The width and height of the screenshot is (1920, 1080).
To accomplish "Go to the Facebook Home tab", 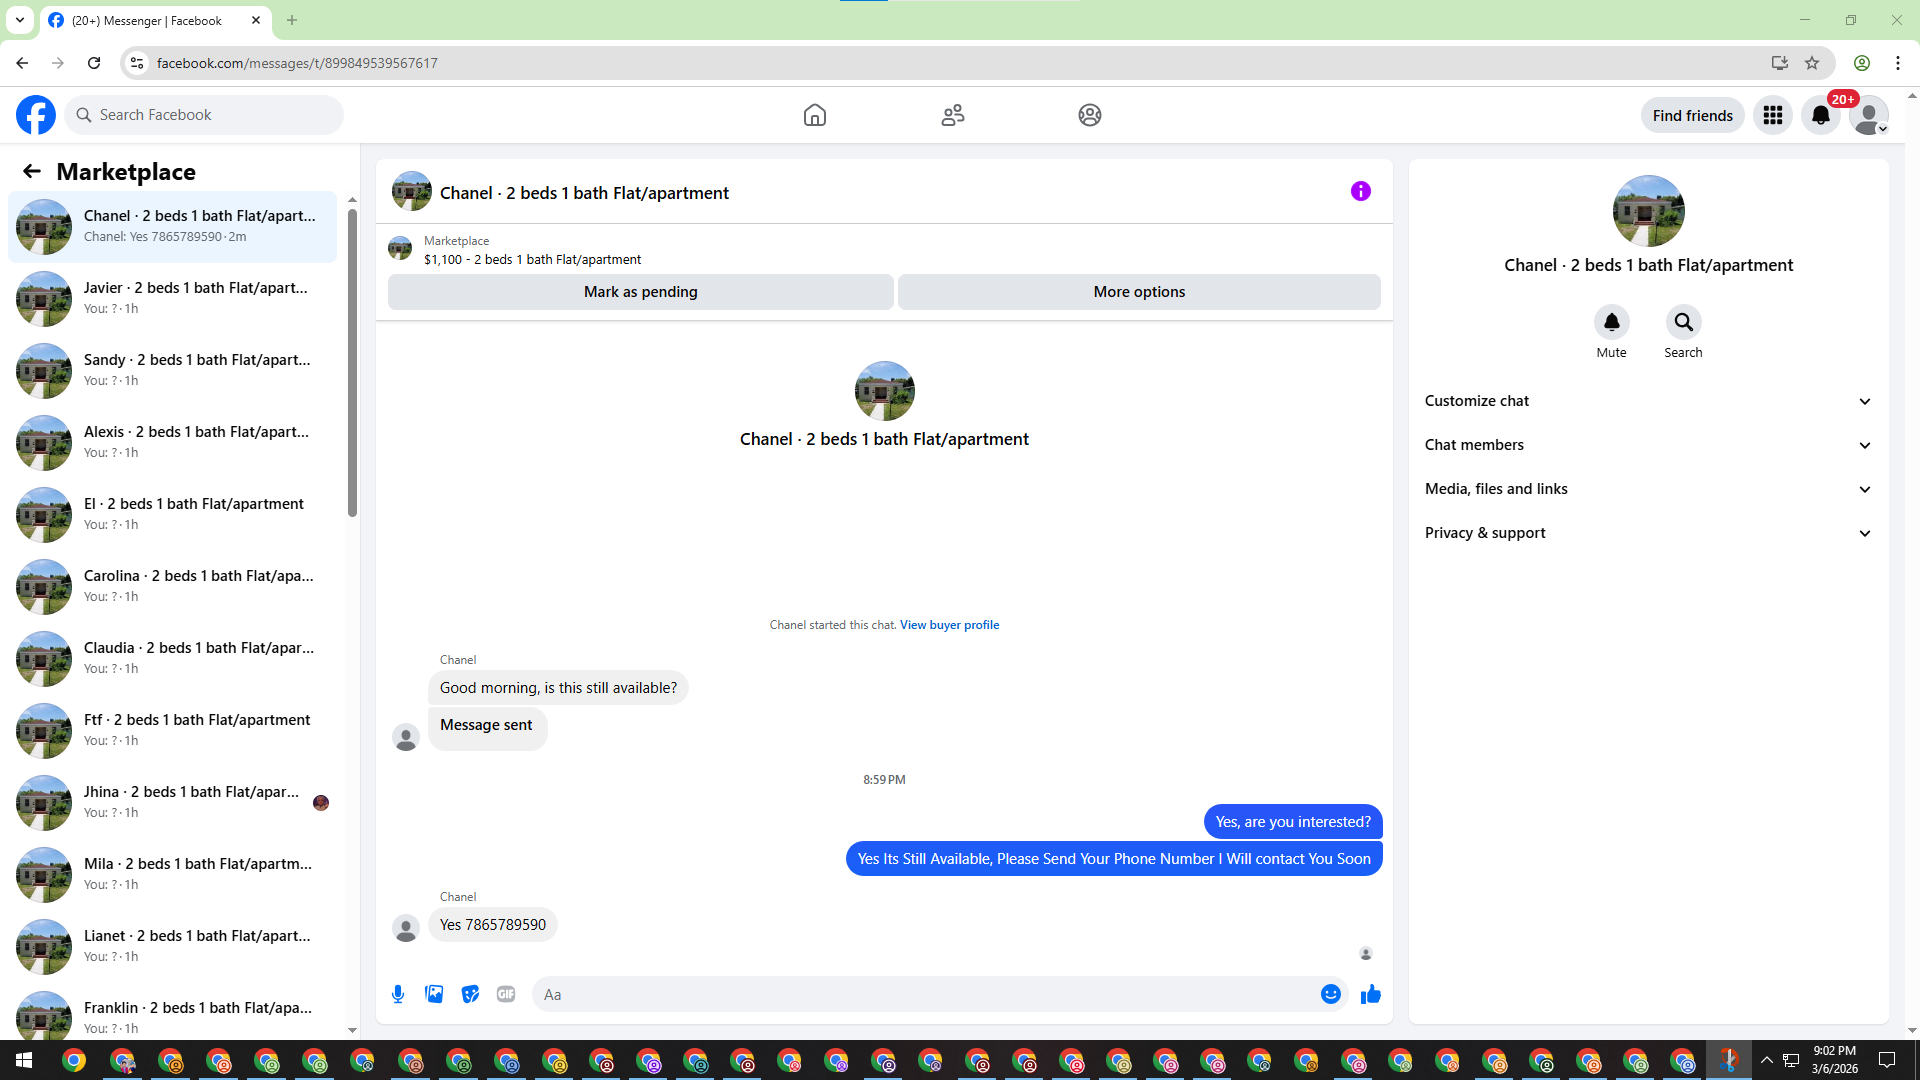I will [815, 116].
